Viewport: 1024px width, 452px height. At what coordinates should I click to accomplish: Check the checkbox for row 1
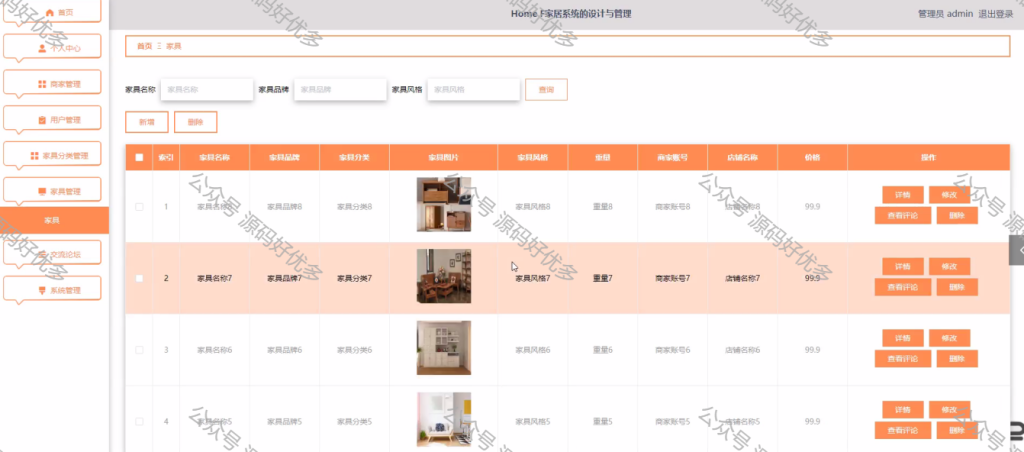139,206
